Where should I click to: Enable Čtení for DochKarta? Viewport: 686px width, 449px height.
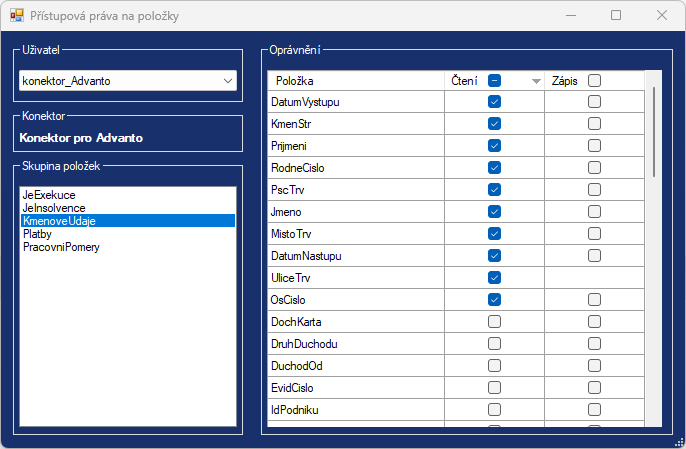point(494,322)
